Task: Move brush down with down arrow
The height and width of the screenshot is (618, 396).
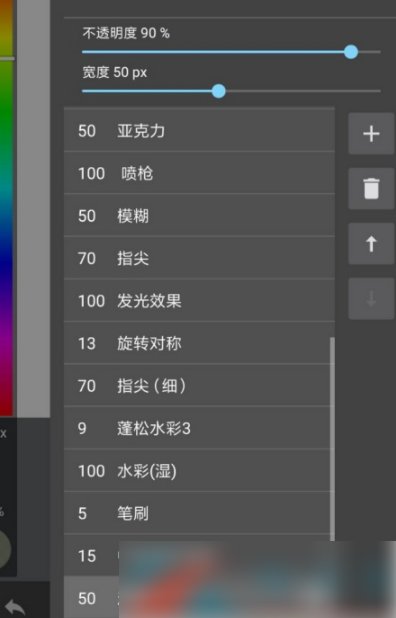Action: [x=371, y=298]
